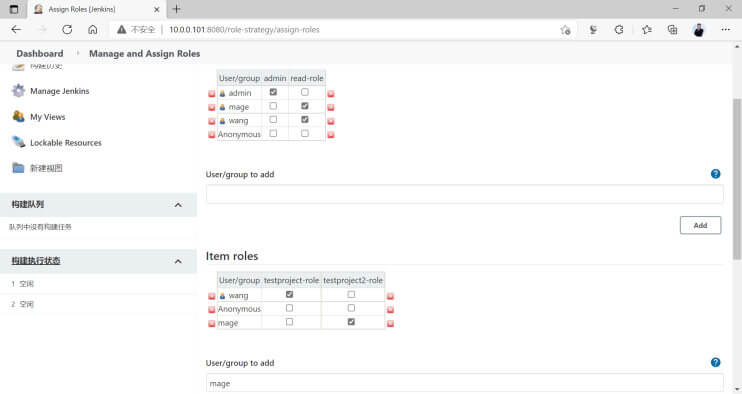Select 'admin' user name in global table
Viewport: 742px width, 394px height.
240,93
